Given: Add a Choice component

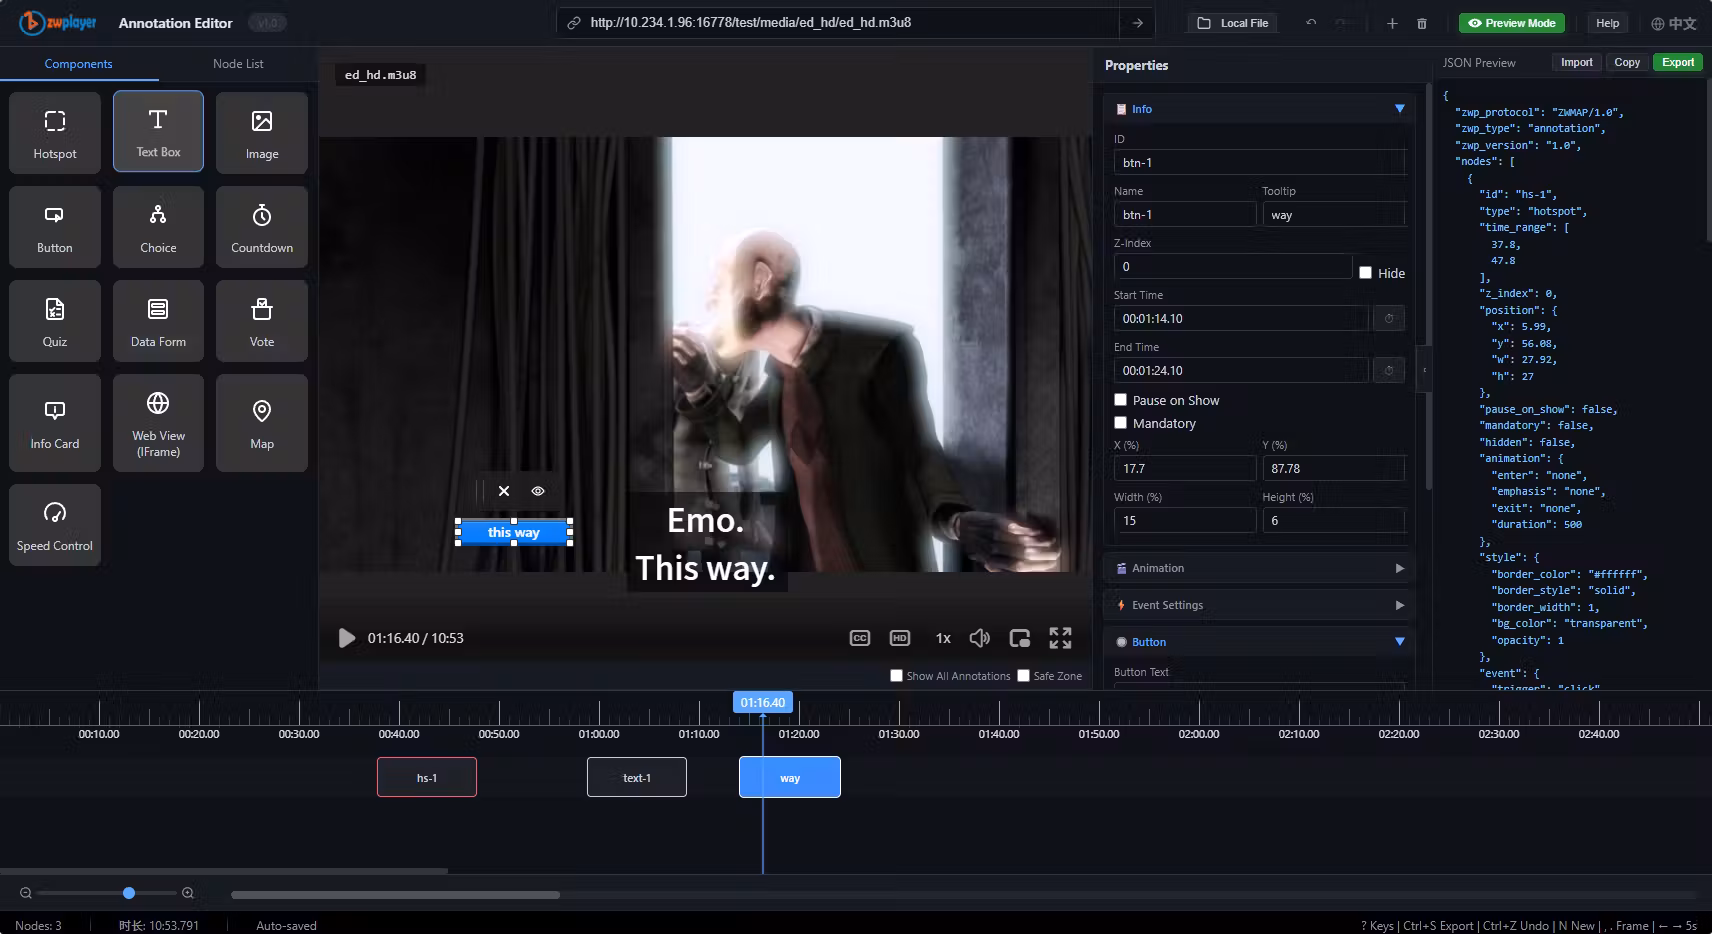Looking at the screenshot, I should [158, 227].
